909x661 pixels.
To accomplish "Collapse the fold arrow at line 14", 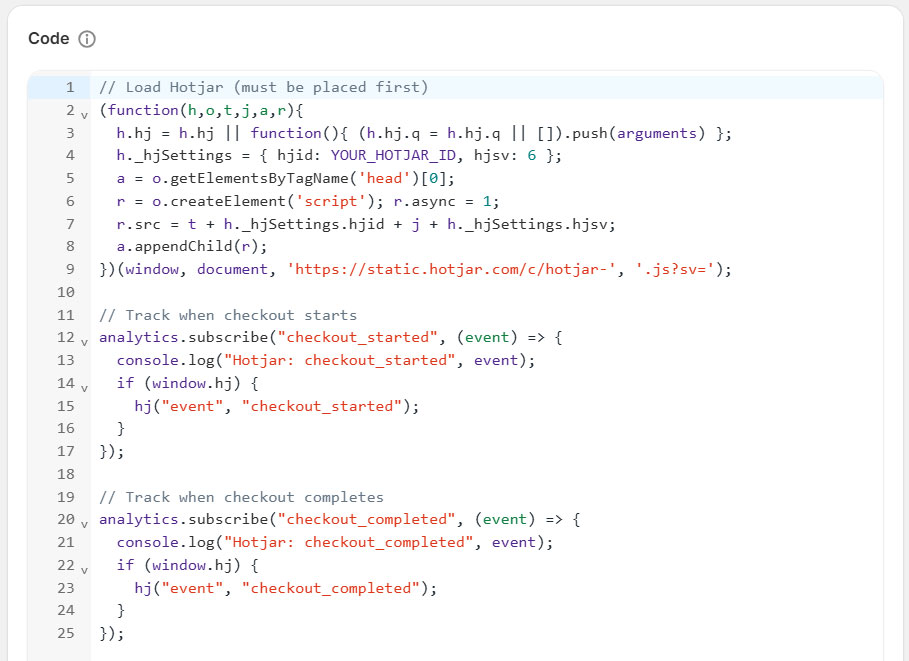I will click(85, 388).
